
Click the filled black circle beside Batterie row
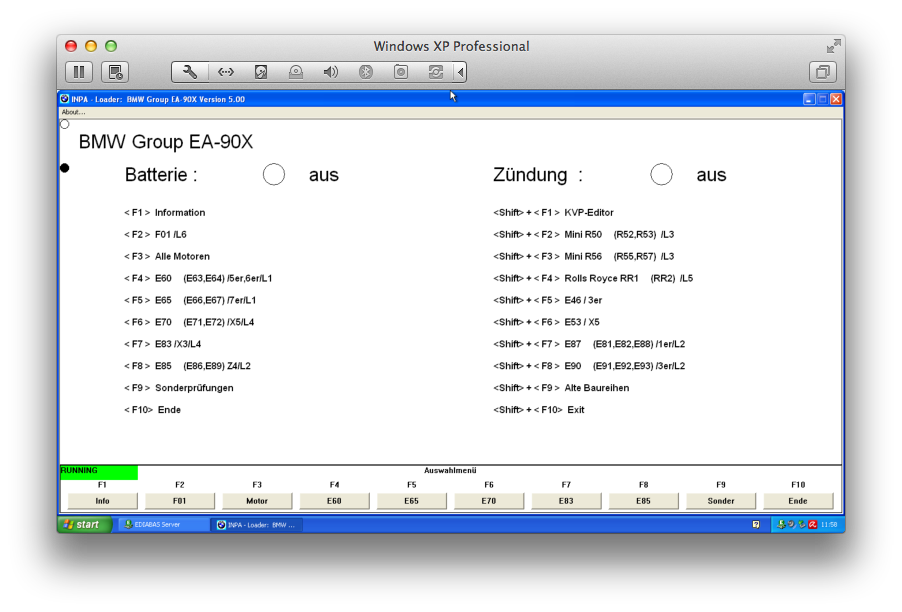coord(64,168)
